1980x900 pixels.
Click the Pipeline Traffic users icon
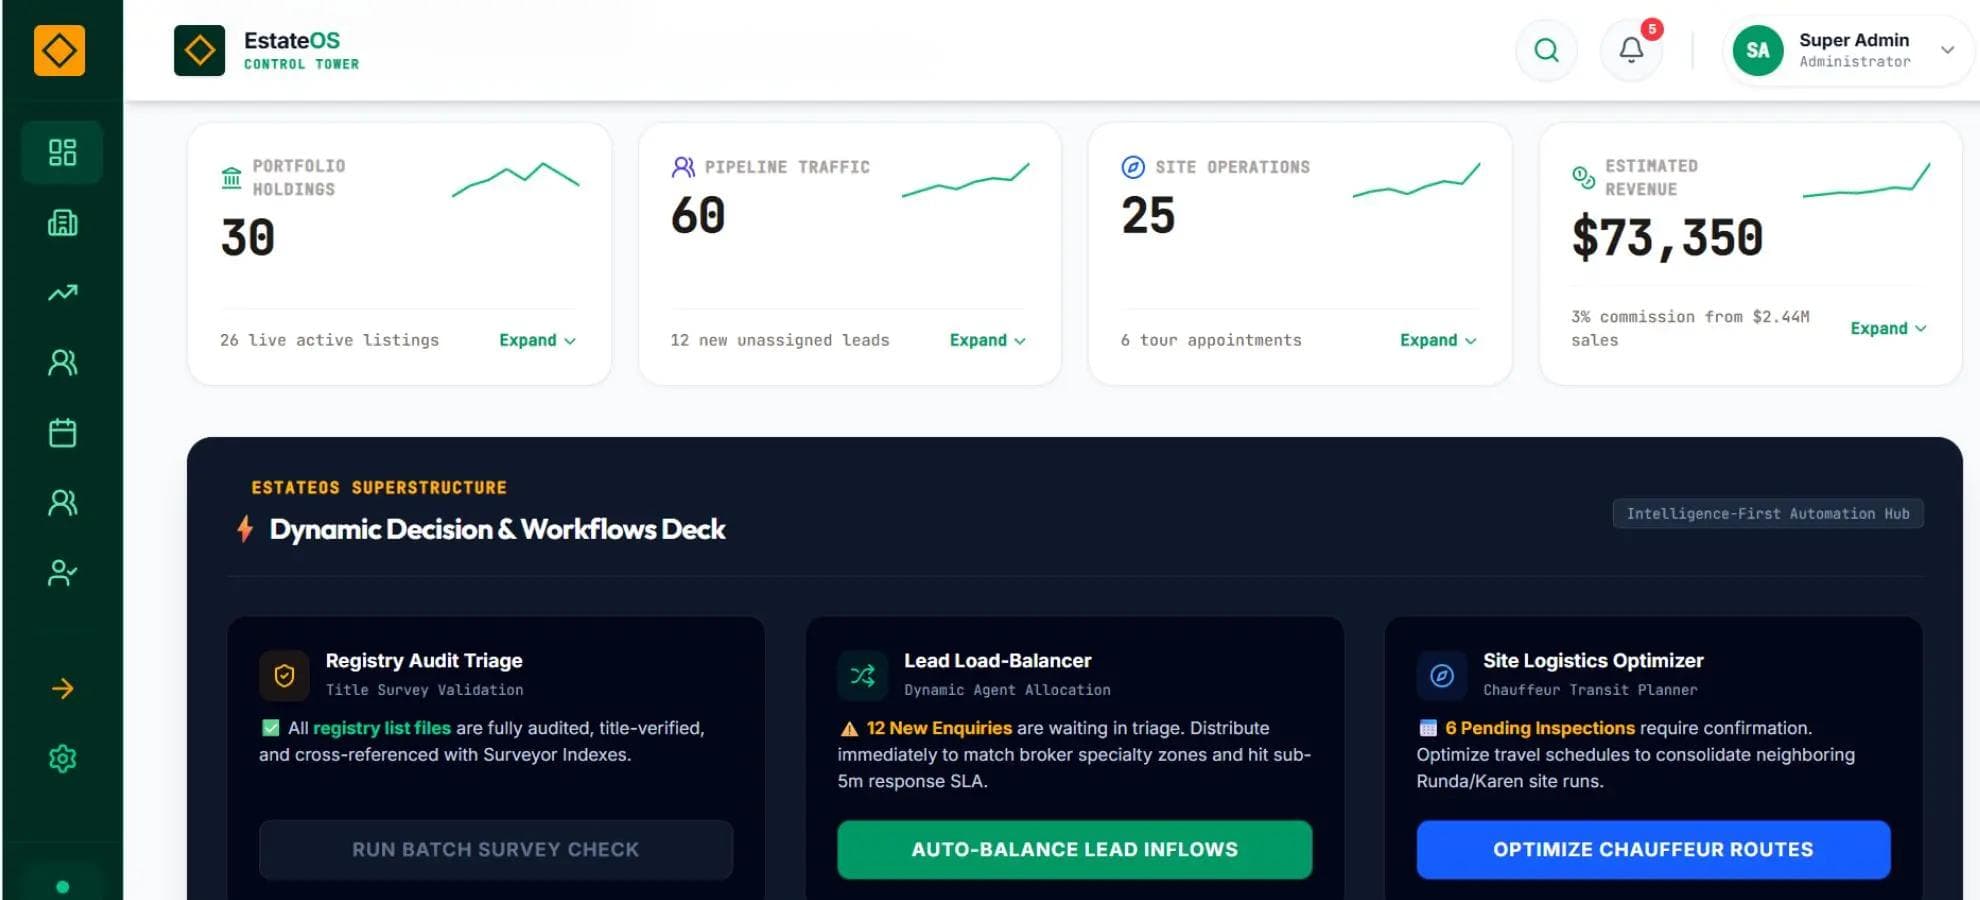tap(683, 167)
